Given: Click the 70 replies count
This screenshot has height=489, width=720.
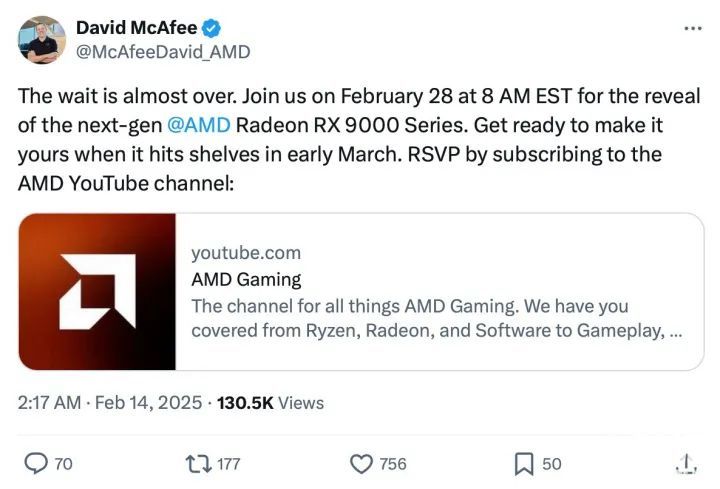Looking at the screenshot, I should coord(63,464).
